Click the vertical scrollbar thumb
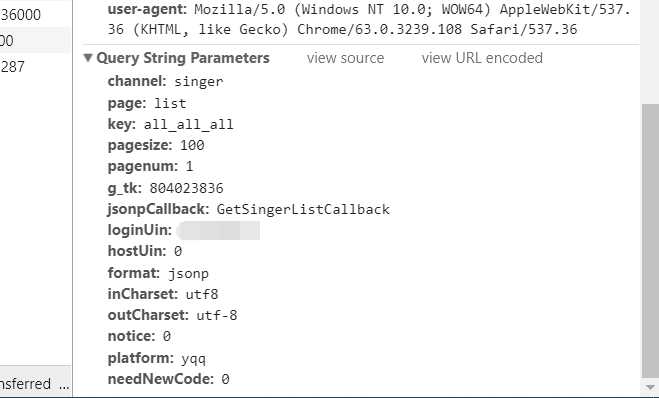The image size is (659, 398). click(650, 242)
